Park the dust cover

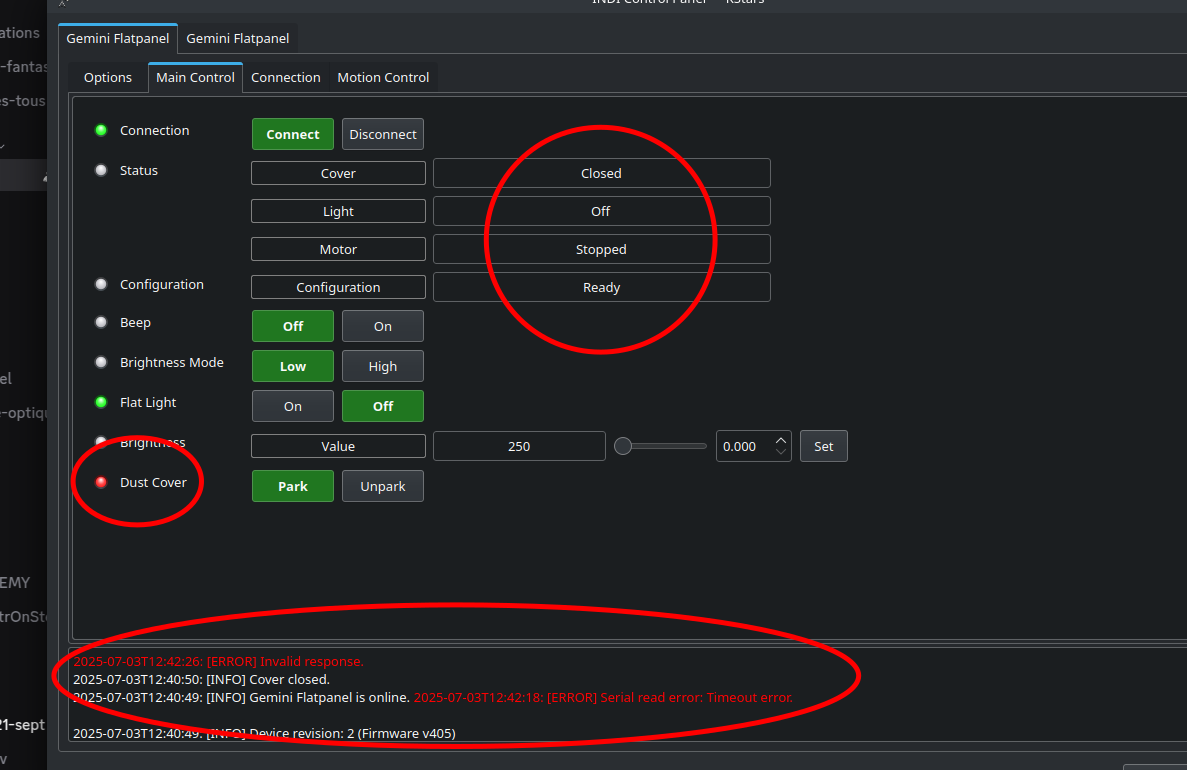pos(293,486)
